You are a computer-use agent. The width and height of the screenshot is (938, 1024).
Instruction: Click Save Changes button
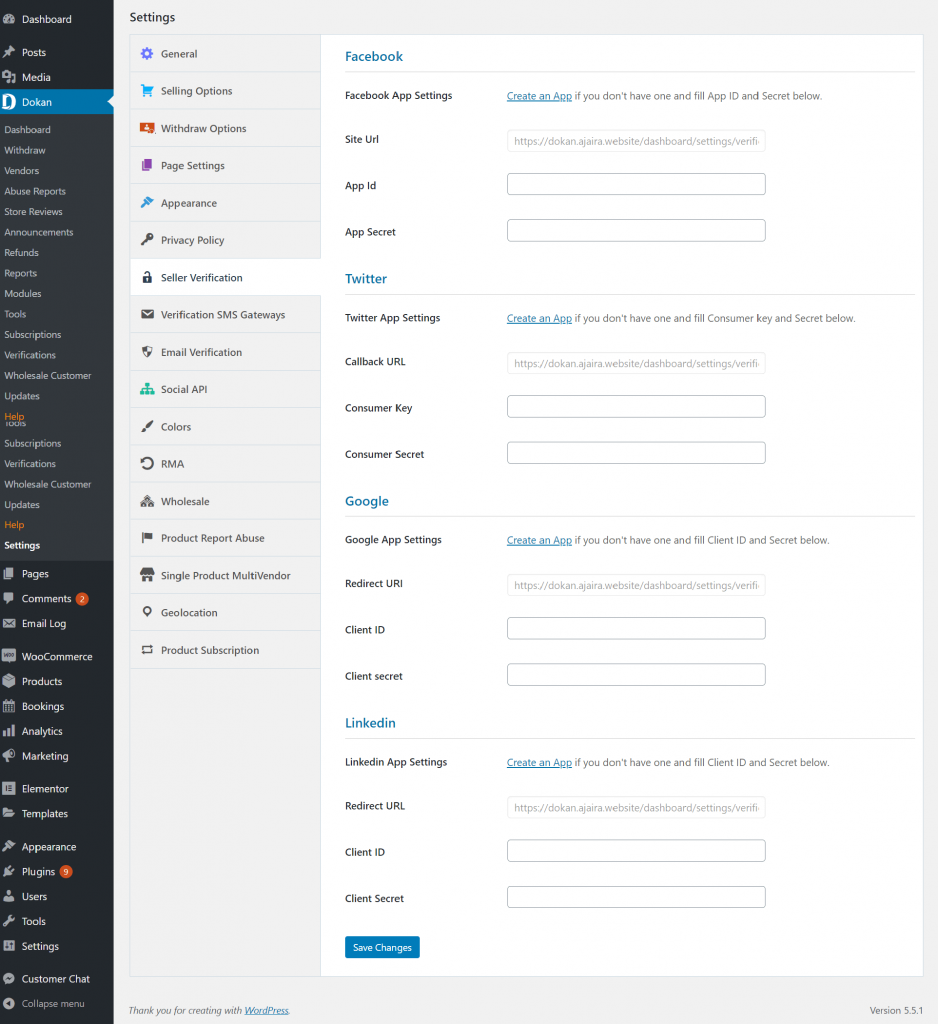[382, 947]
